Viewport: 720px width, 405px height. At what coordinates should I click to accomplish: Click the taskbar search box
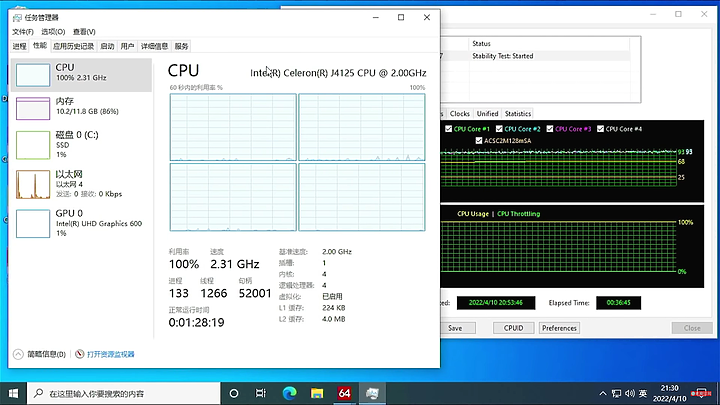pos(124,394)
